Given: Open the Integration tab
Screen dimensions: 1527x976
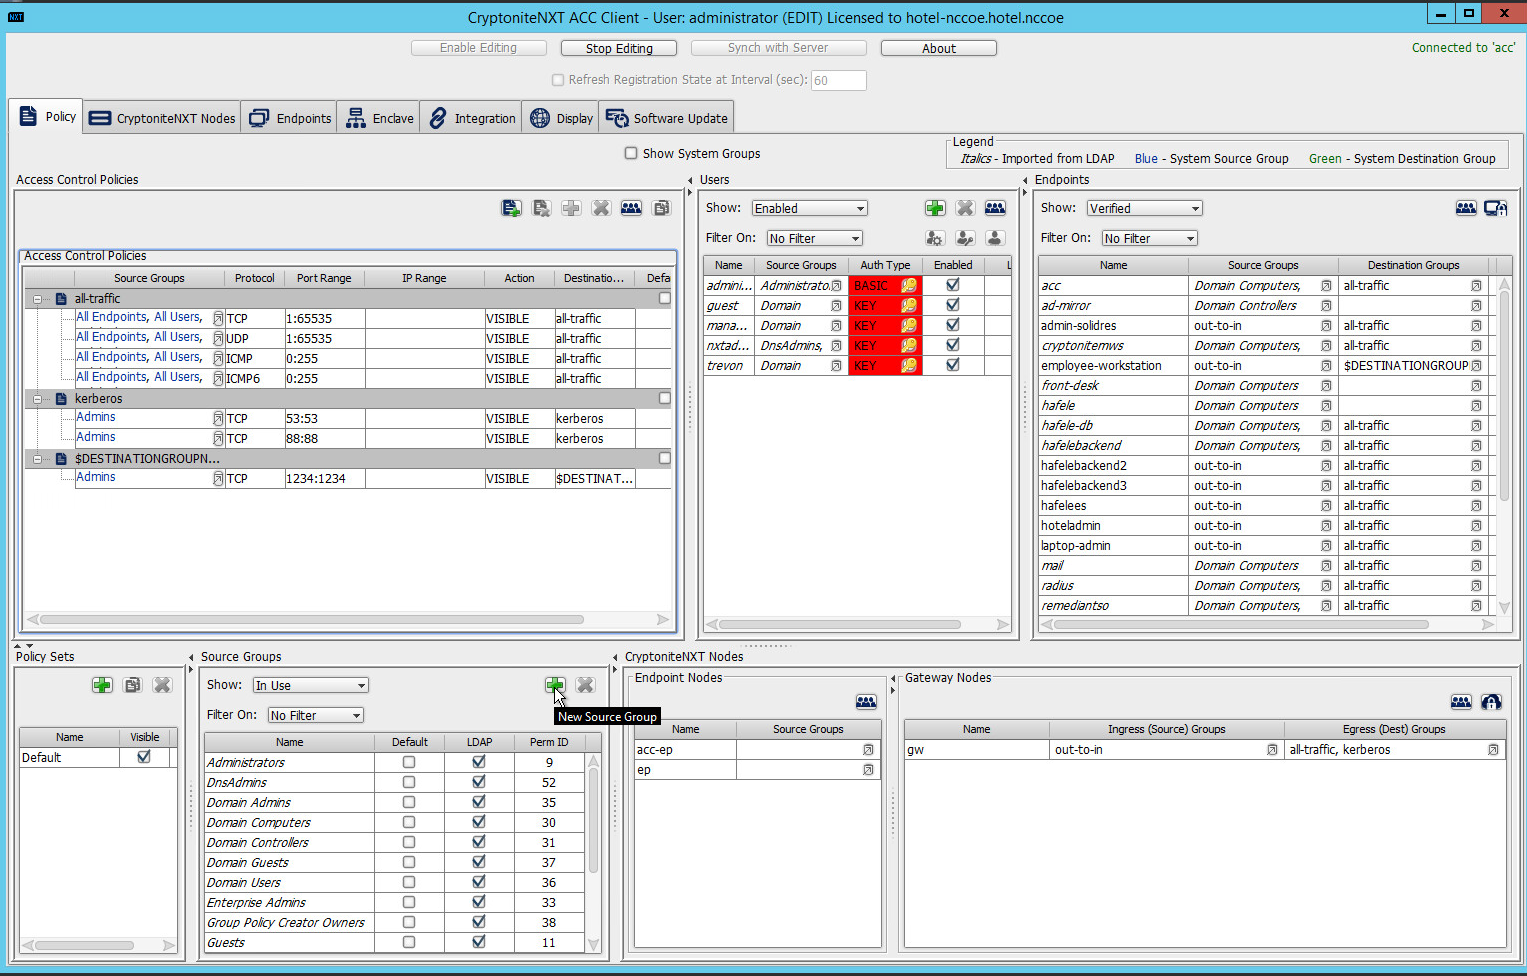Looking at the screenshot, I should (471, 118).
